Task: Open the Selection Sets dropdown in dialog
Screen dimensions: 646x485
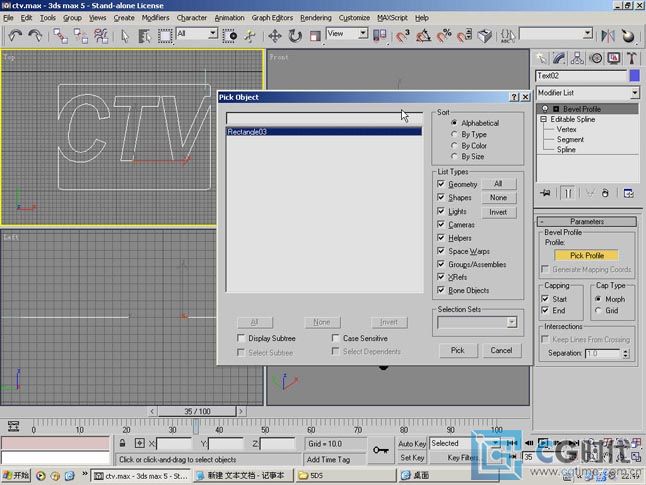Action: 512,322
